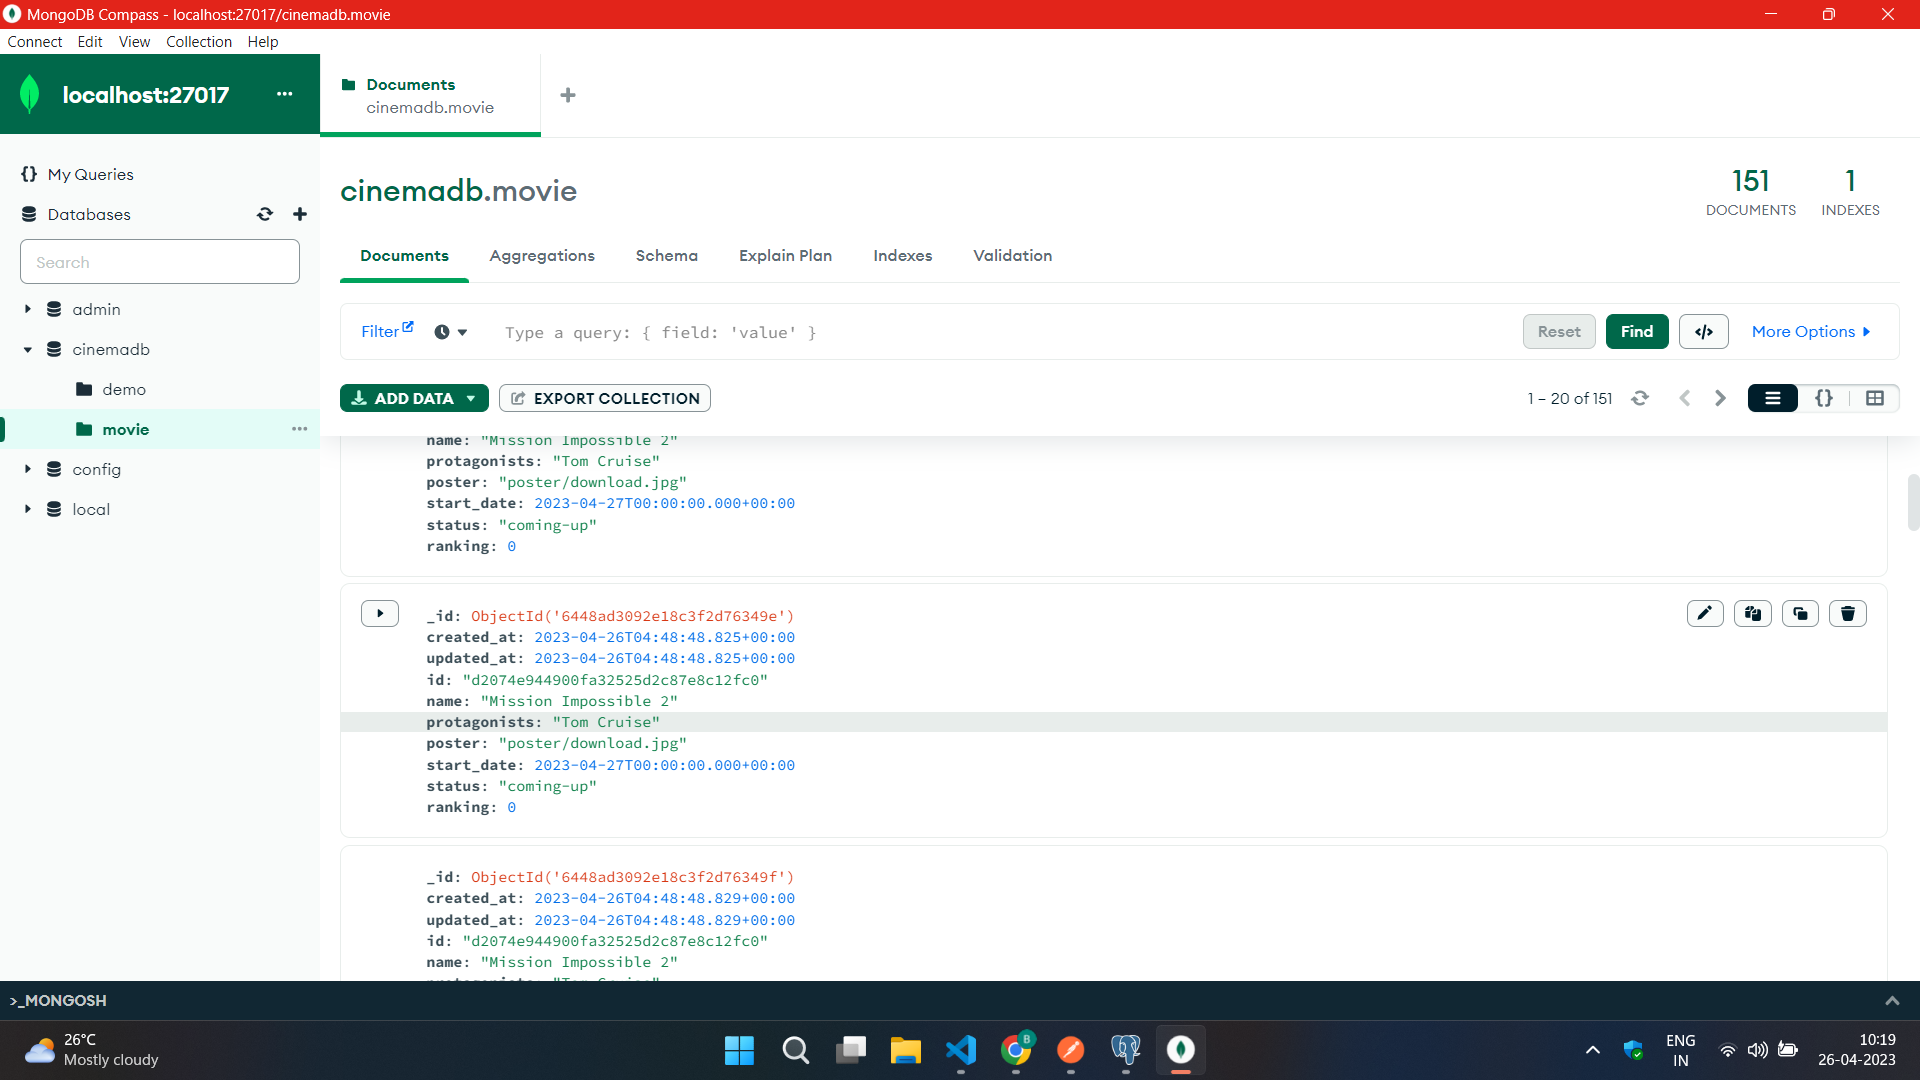Click EXPORT COLLECTION

pyautogui.click(x=604, y=398)
